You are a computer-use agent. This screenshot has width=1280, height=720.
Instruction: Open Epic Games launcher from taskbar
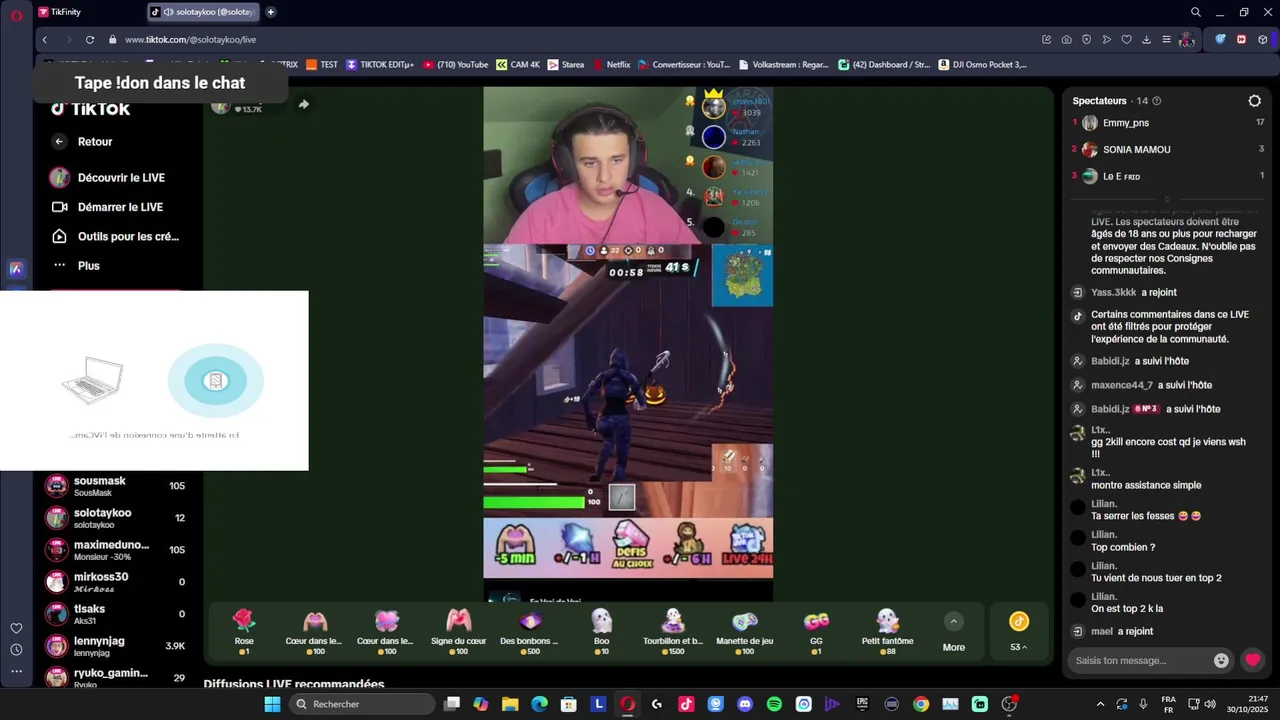pos(862,704)
